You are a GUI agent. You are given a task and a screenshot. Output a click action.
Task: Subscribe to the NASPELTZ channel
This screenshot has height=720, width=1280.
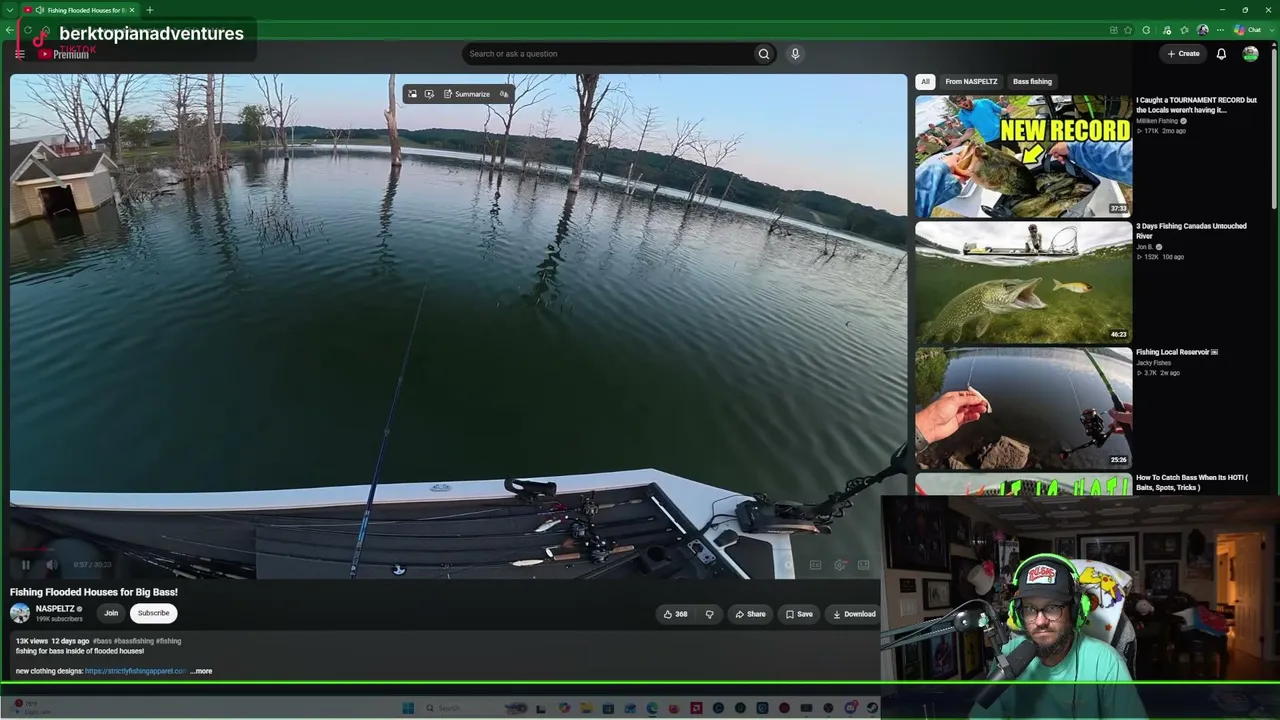(153, 613)
